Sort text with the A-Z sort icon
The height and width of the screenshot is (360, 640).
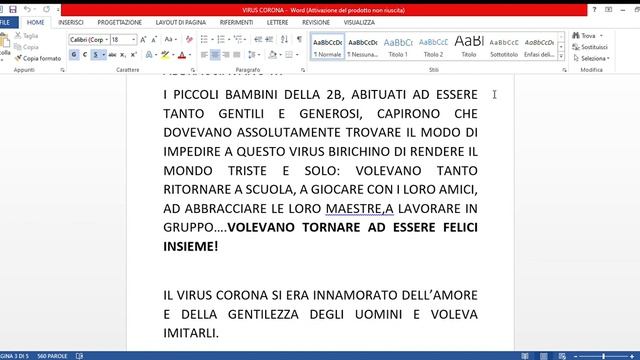click(284, 40)
